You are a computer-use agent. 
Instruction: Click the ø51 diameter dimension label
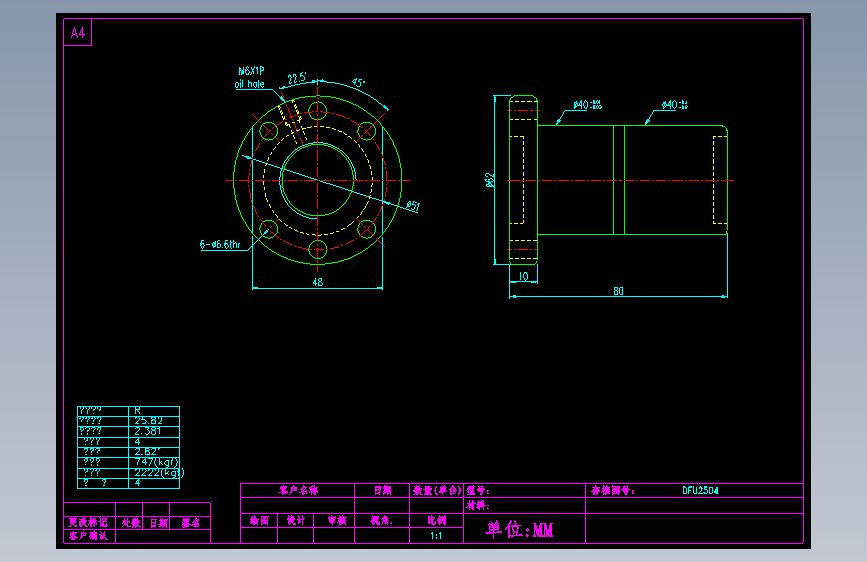[x=413, y=206]
